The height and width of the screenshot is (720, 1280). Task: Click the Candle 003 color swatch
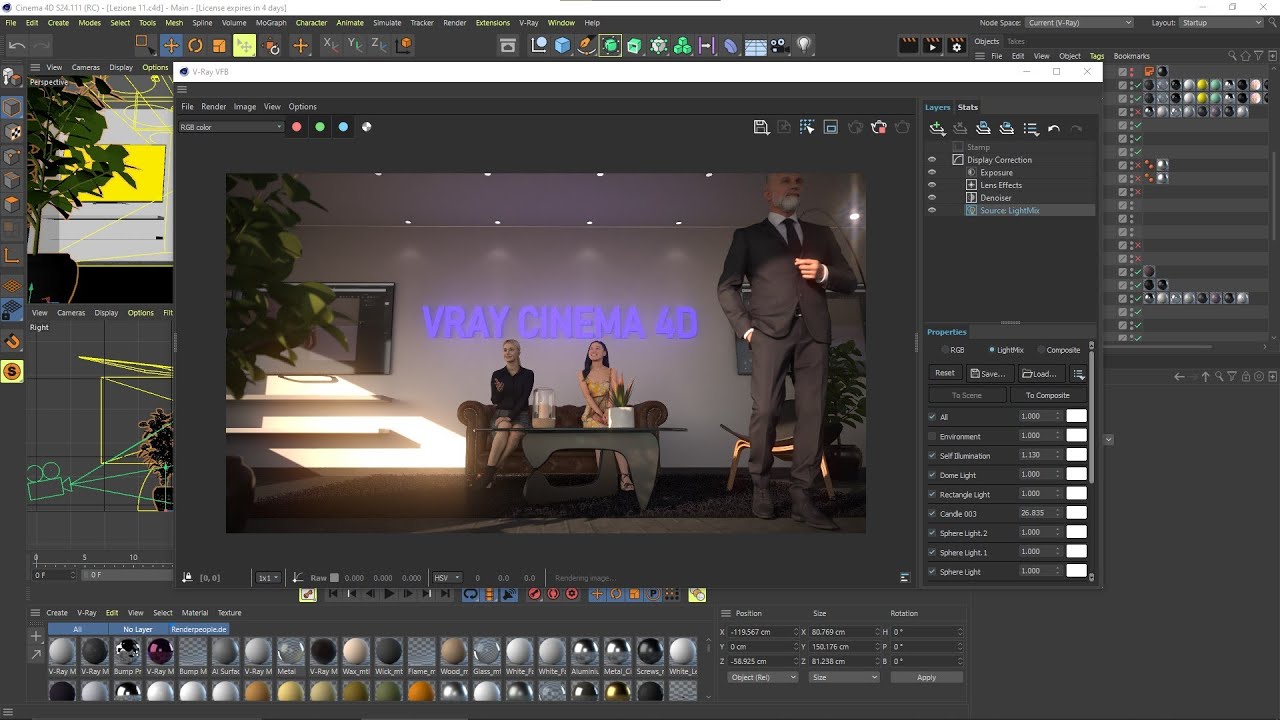pyautogui.click(x=1076, y=513)
